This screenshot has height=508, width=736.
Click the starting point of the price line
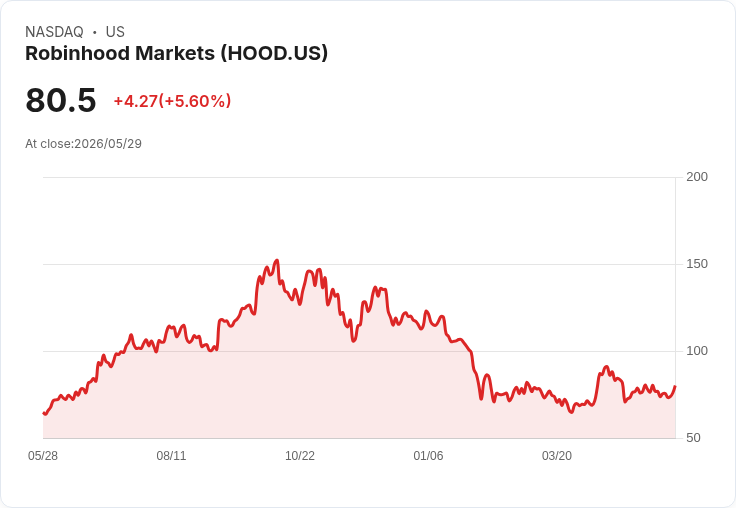click(44, 413)
